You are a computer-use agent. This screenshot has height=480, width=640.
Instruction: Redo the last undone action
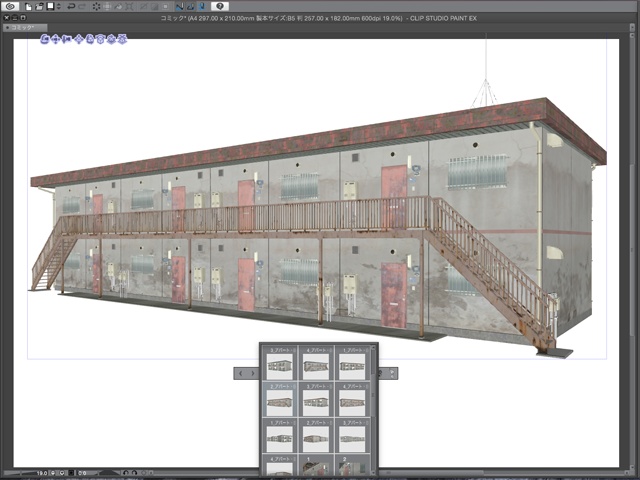pyautogui.click(x=82, y=7)
